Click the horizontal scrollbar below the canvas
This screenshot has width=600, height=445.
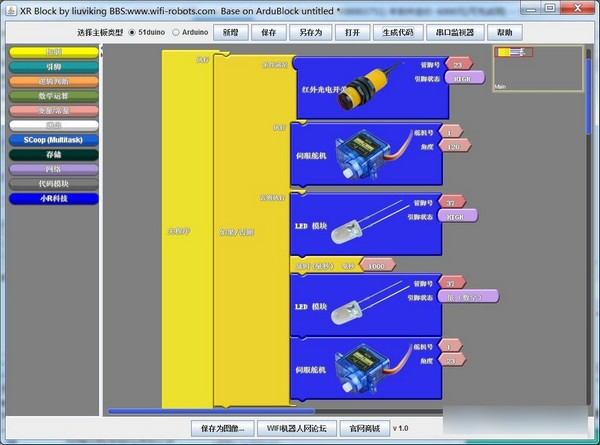point(210,411)
